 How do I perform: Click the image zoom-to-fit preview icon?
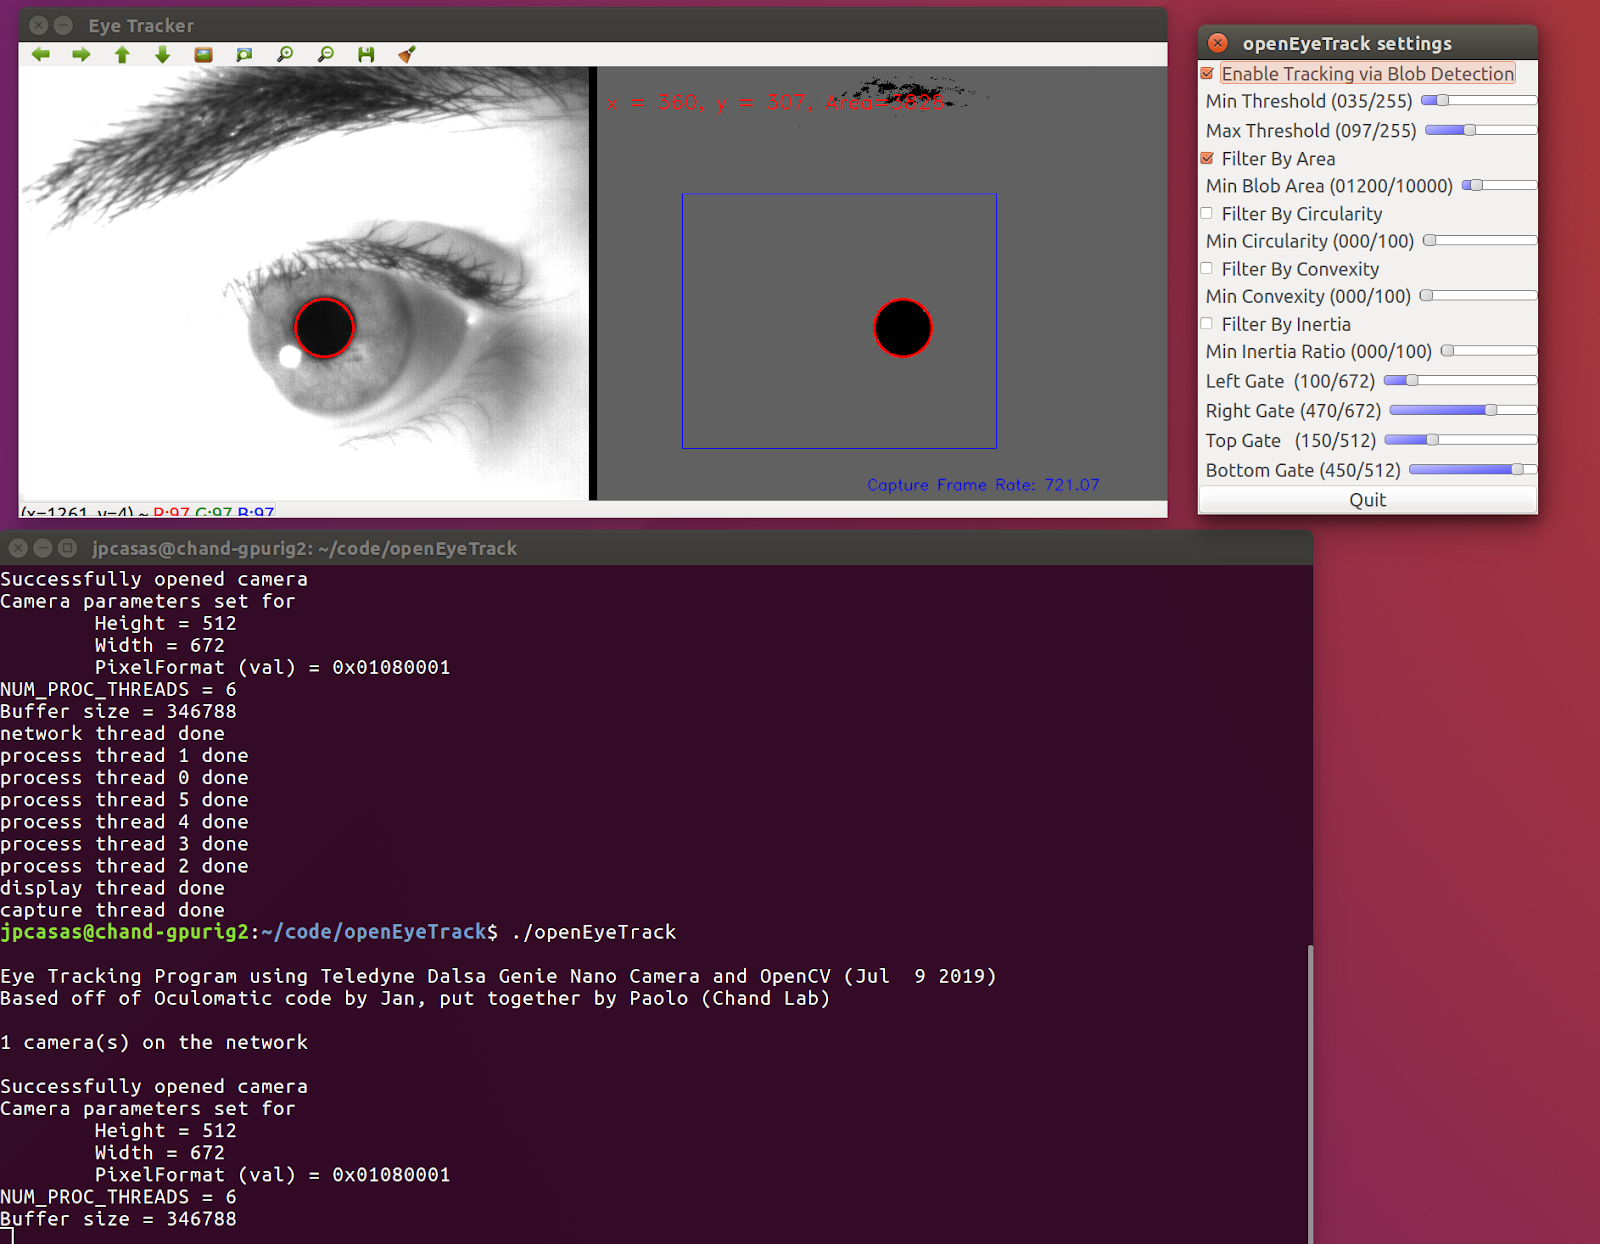pos(244,54)
